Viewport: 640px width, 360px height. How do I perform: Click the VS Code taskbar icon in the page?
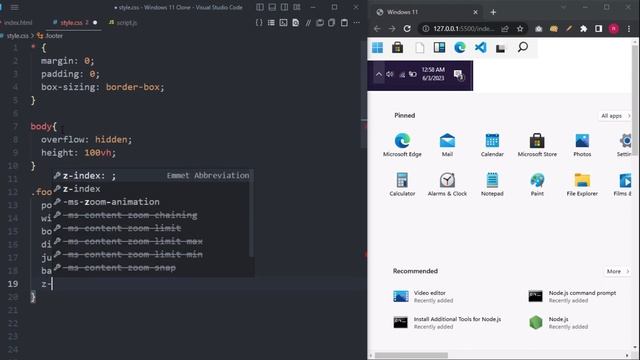[x=481, y=48]
